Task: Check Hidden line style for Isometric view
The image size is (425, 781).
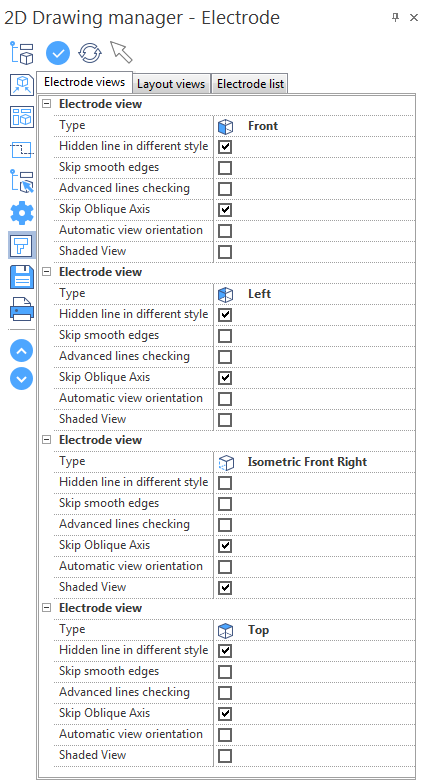Action: pyautogui.click(x=225, y=483)
